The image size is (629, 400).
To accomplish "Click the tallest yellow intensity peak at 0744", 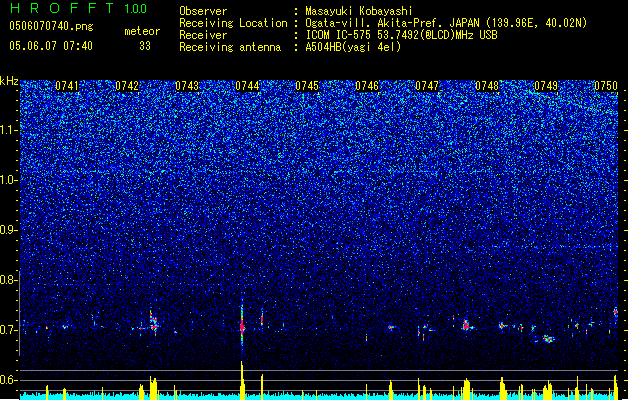I will pyautogui.click(x=242, y=380).
